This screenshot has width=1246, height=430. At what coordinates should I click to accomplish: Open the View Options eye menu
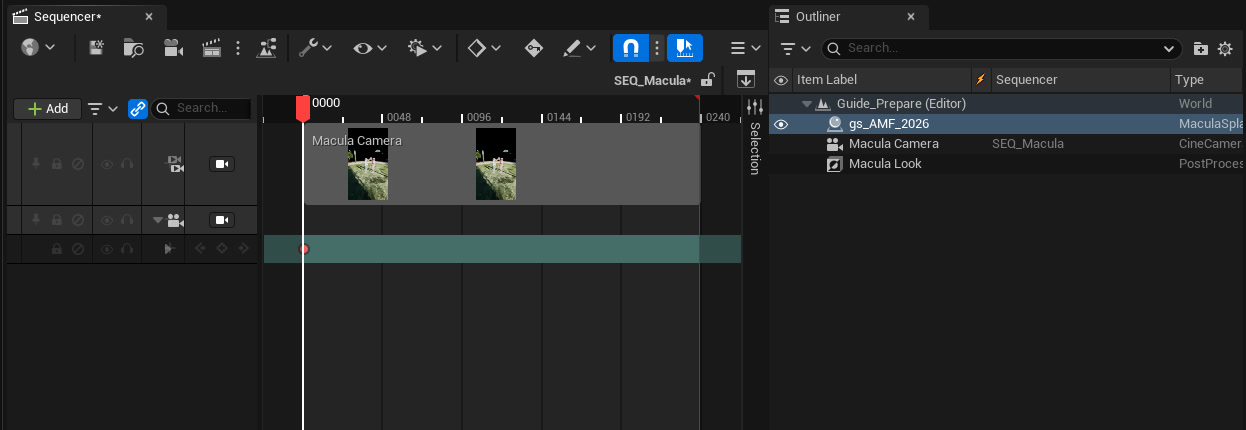[370, 47]
